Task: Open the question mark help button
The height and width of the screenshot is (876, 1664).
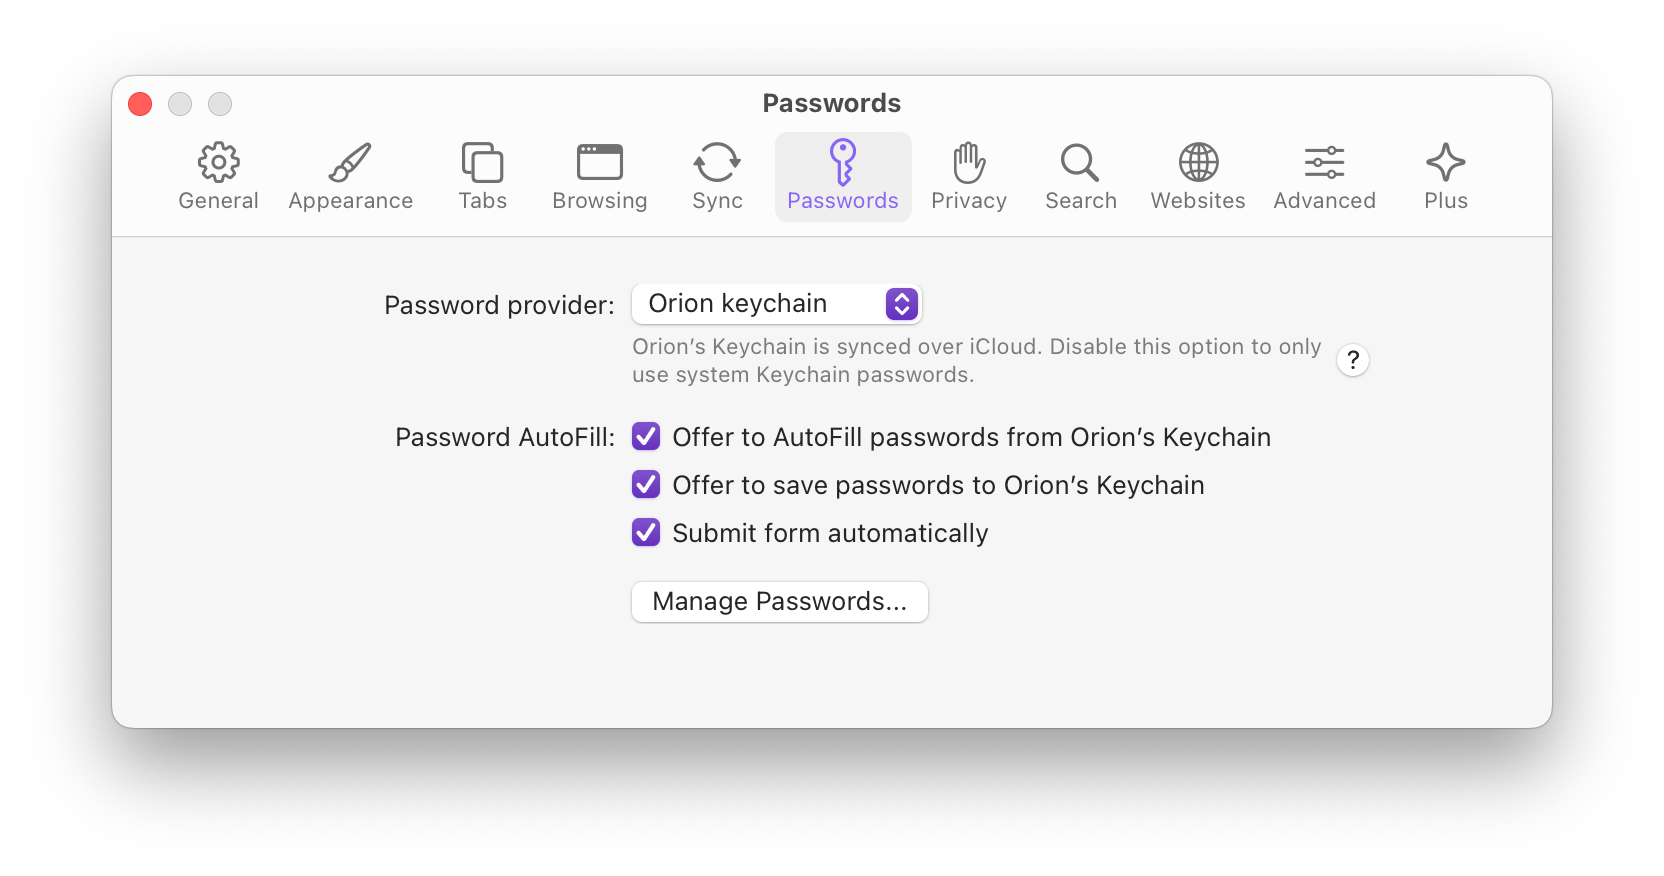Action: tap(1353, 360)
